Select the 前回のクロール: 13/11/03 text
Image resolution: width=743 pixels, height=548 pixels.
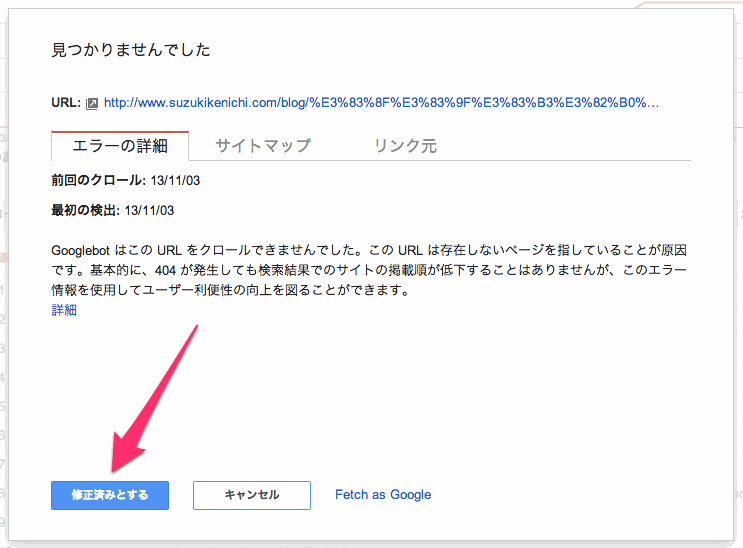pyautogui.click(x=126, y=180)
